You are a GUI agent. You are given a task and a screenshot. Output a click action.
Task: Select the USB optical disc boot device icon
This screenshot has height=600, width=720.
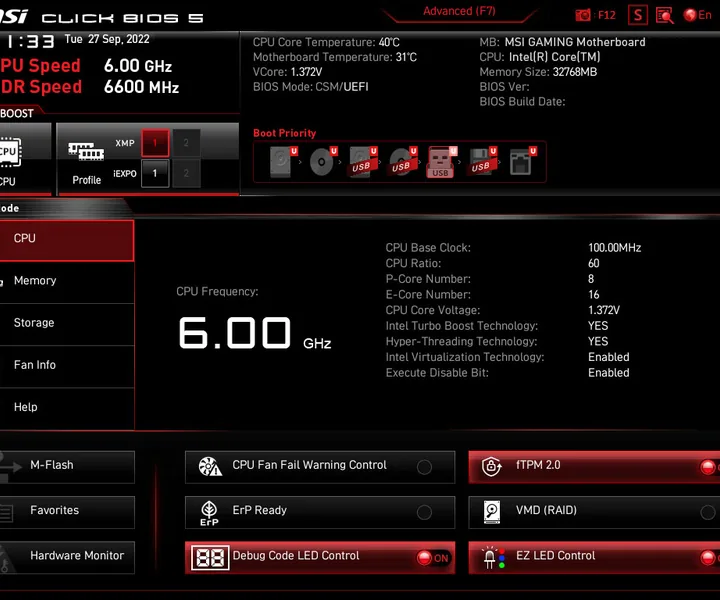pos(402,162)
